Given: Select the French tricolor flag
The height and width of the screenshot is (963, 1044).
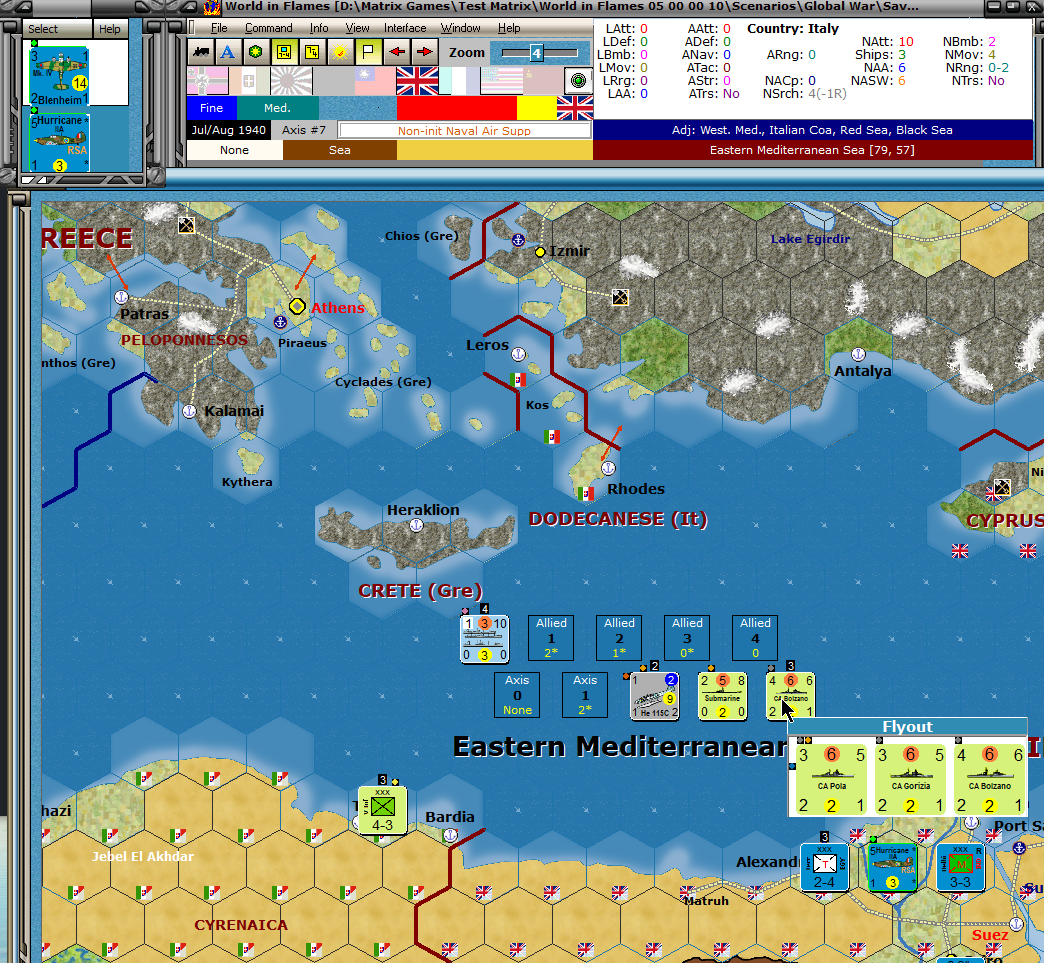Looking at the screenshot, I should pos(459,81).
